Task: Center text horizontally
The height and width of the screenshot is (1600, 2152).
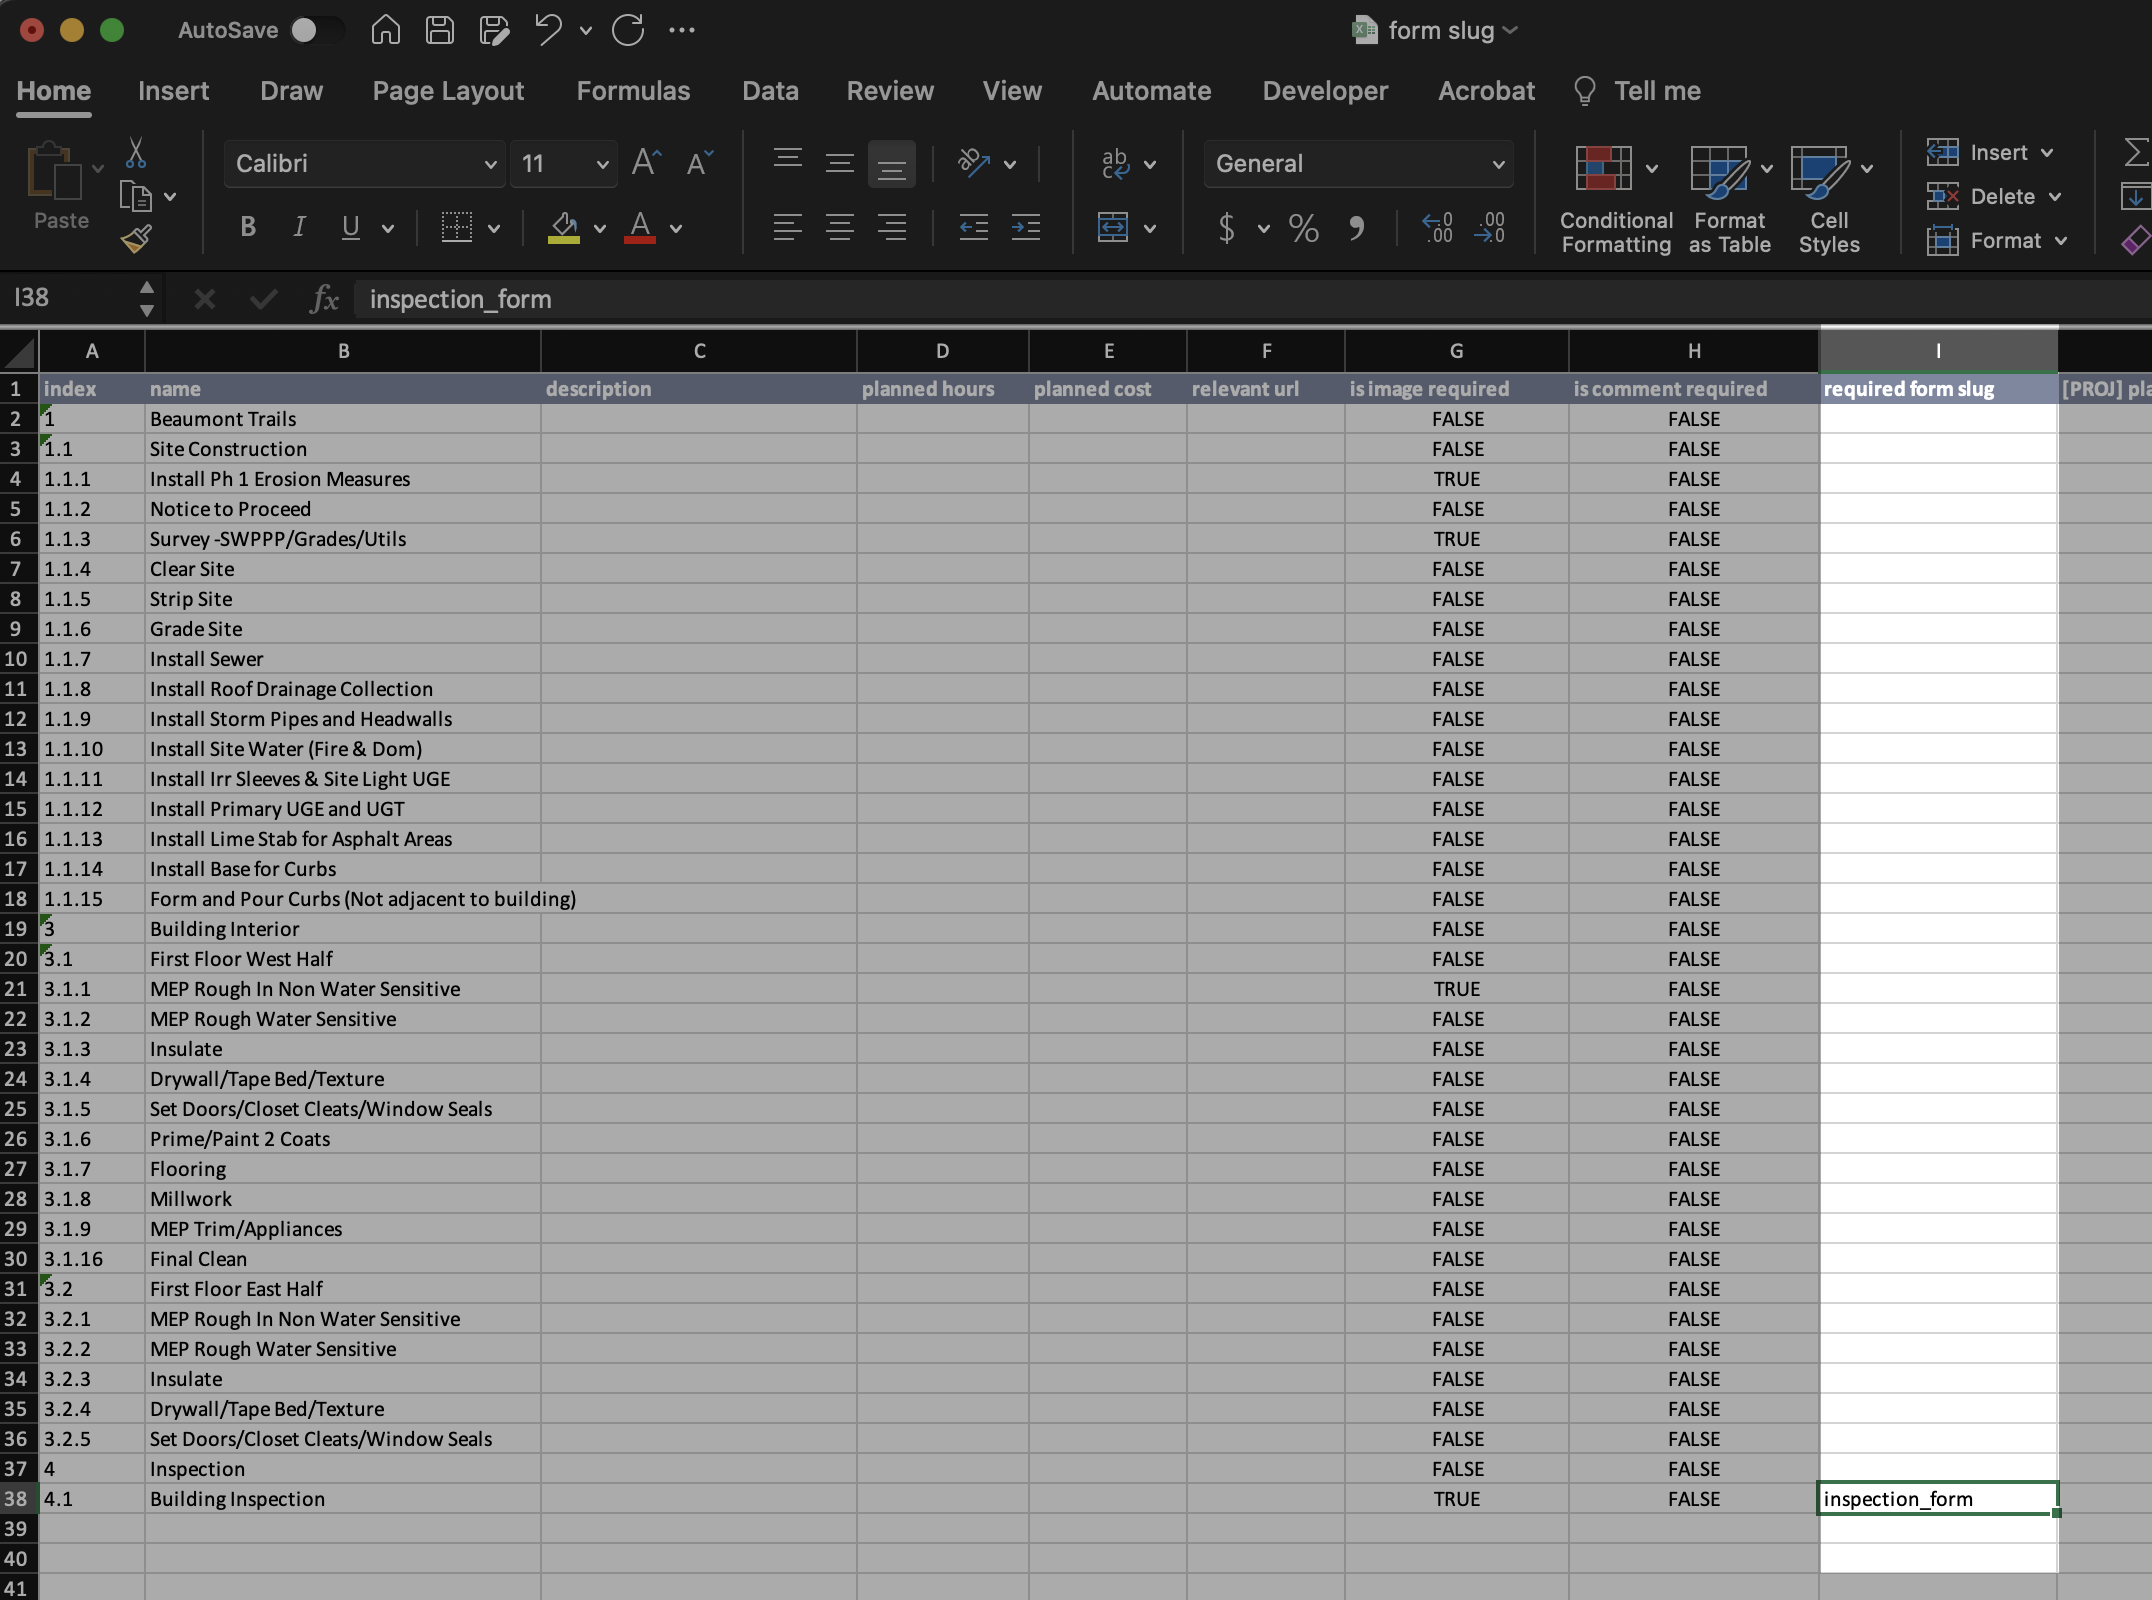Action: click(840, 228)
